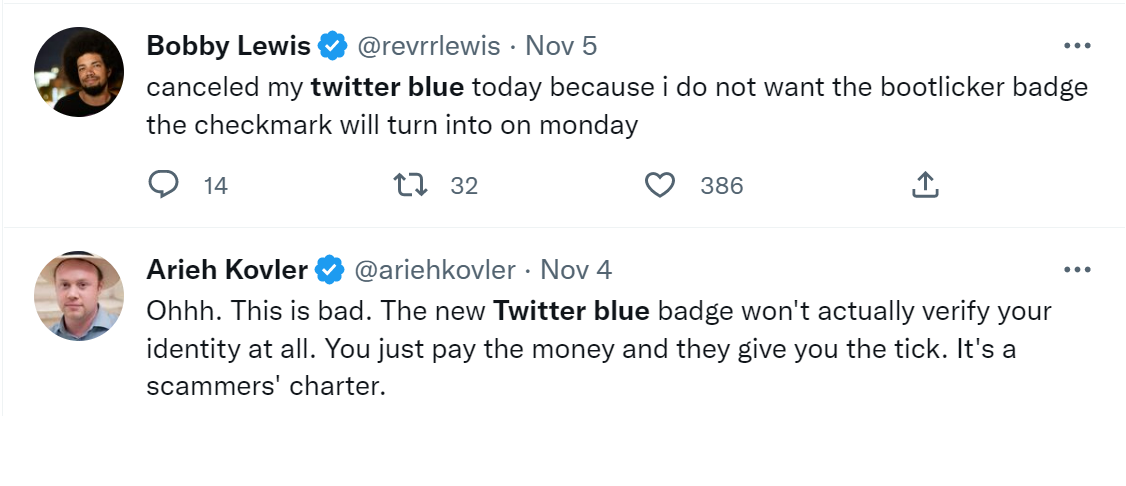
Task: Like Bobby Lewis's tweet
Action: 659,185
